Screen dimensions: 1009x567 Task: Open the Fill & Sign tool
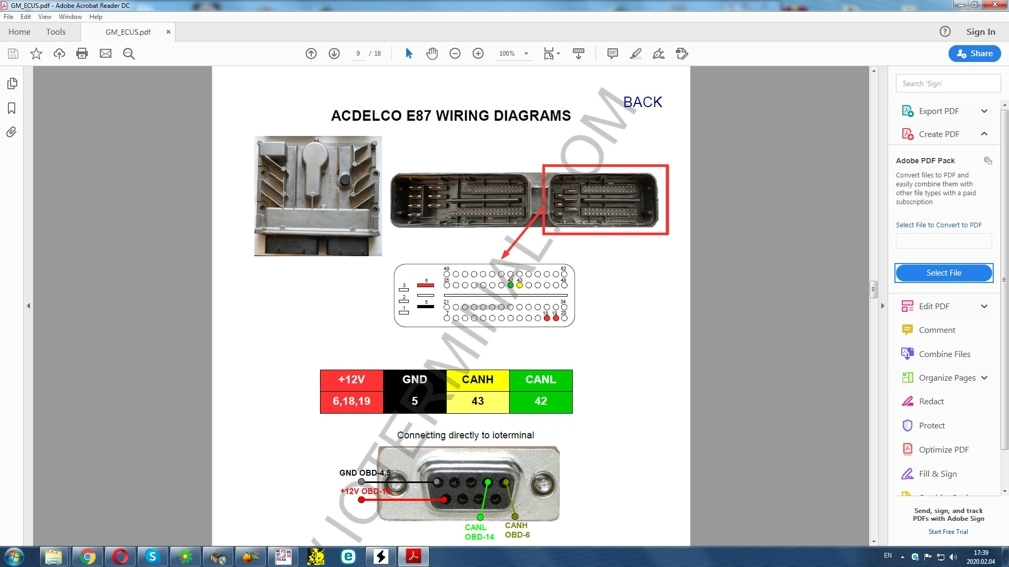pyautogui.click(x=938, y=474)
